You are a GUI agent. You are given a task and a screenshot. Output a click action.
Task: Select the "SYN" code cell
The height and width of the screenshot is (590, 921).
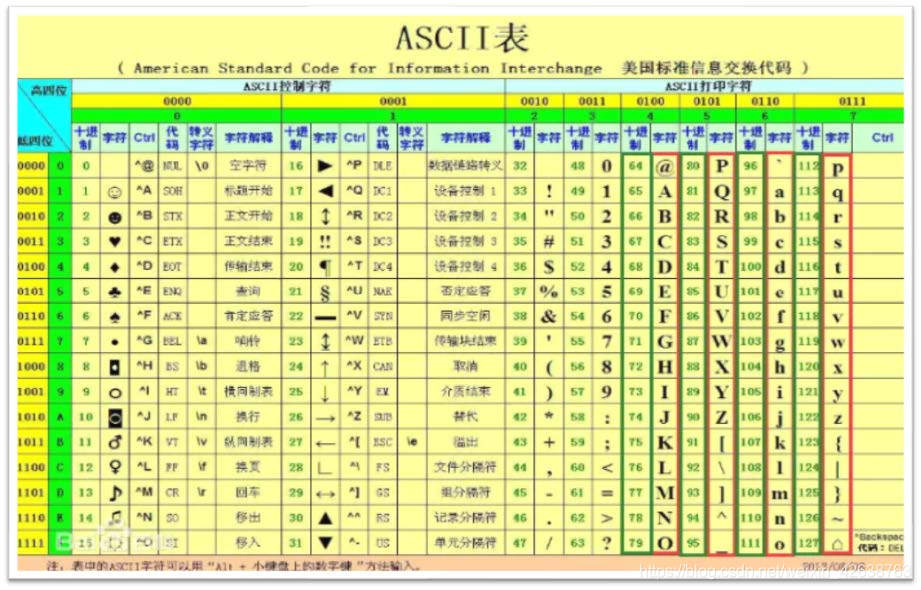point(382,317)
